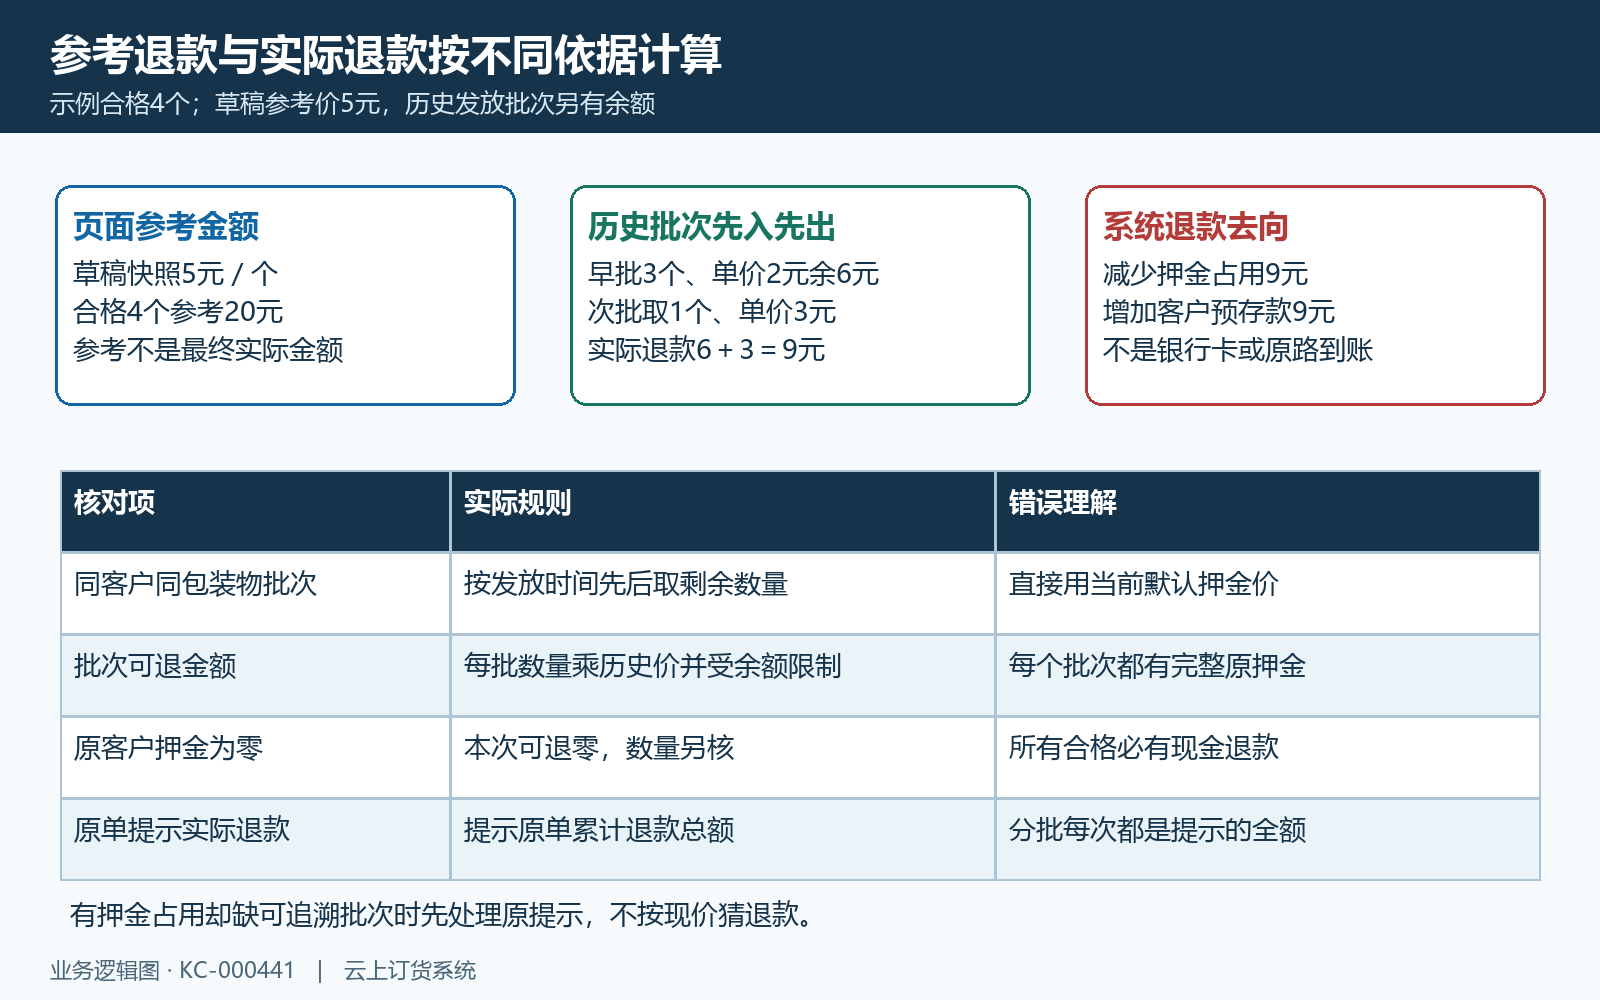Screen dimensions: 1600x1000
Task: Click the cell 分批每次都是提示的全额
Action: [1268, 839]
